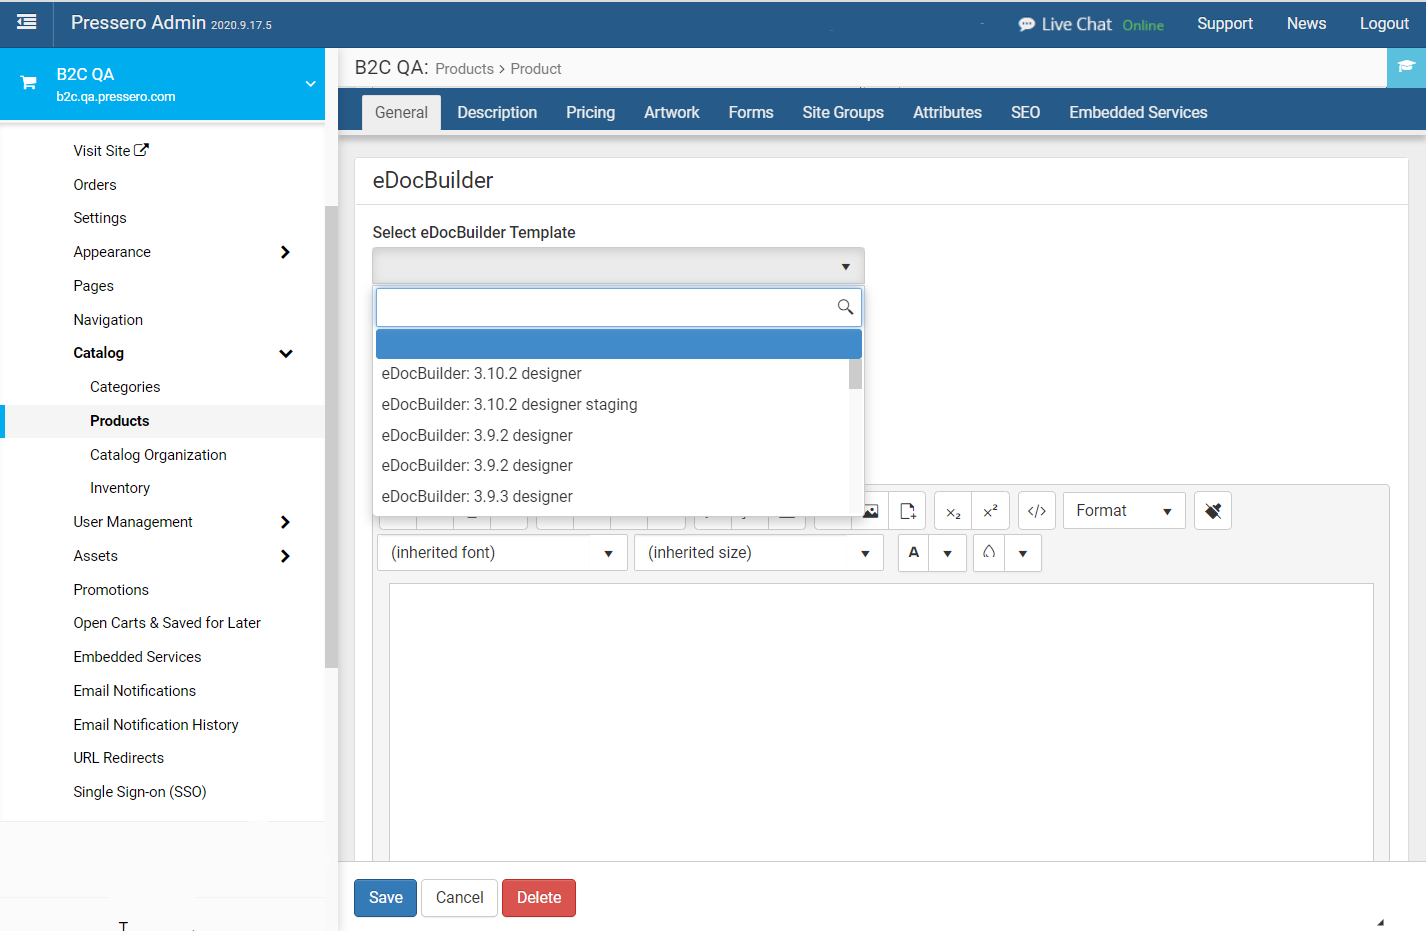Open Catalog Organization
Viewport: 1426px width, 931px height.
pos(158,455)
